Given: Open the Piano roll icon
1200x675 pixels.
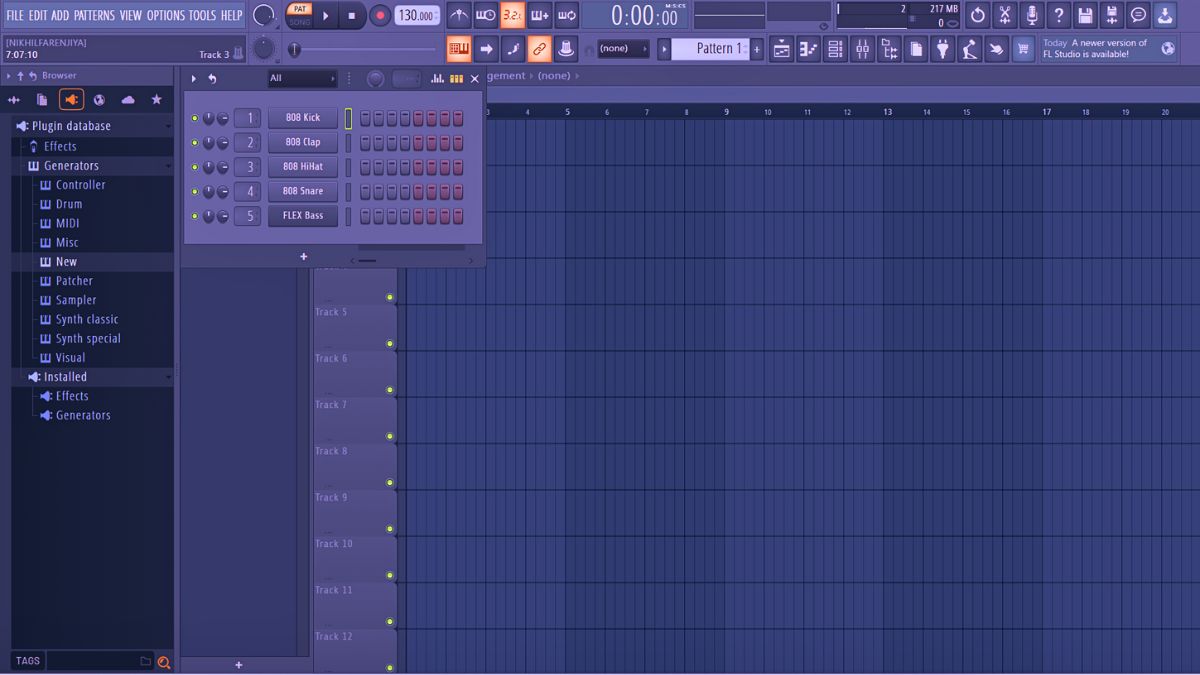Looking at the screenshot, I should [808, 48].
